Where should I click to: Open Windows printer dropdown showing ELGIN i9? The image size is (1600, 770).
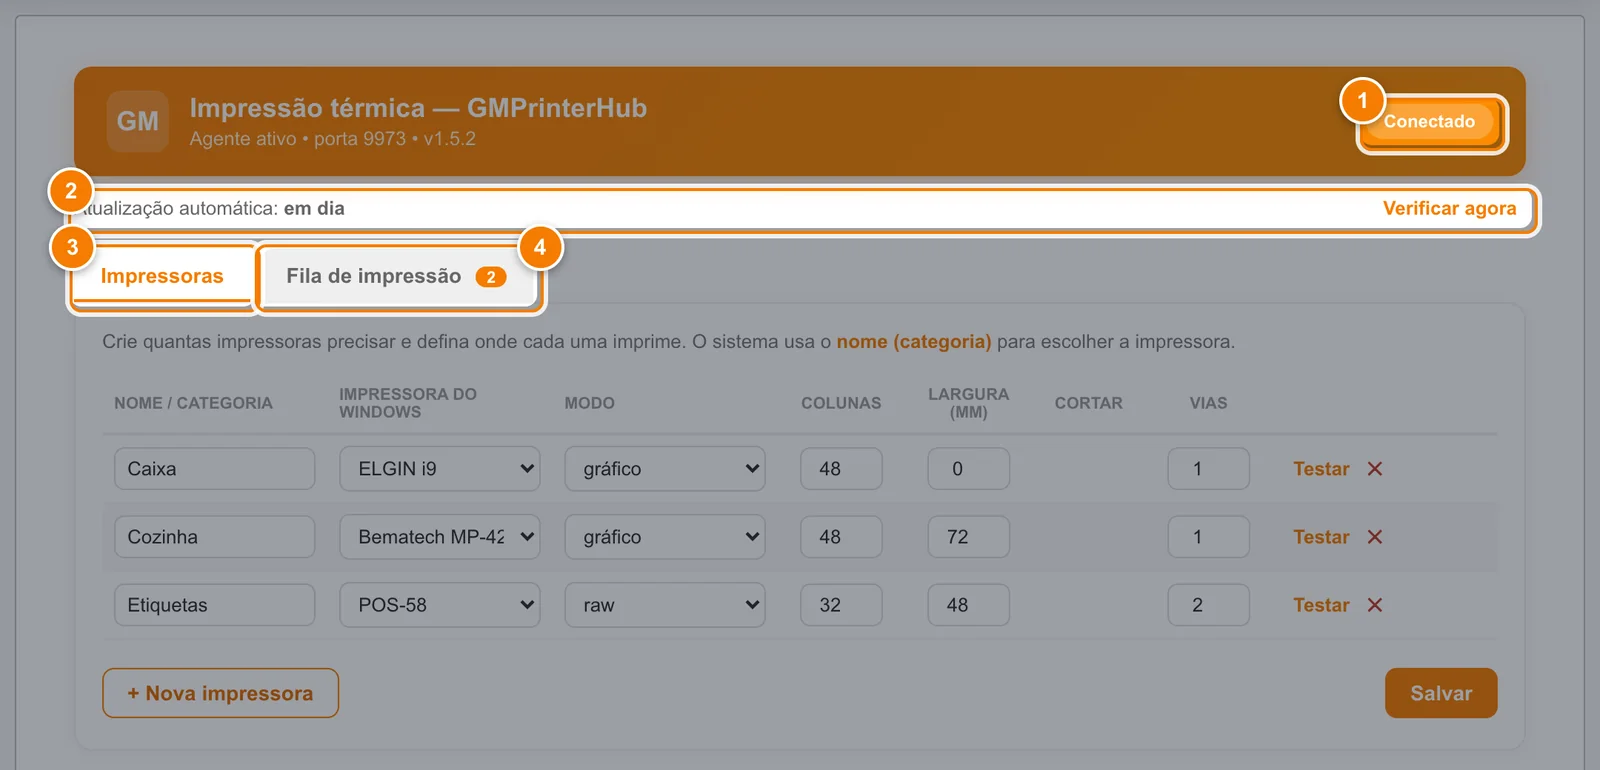[x=440, y=469]
